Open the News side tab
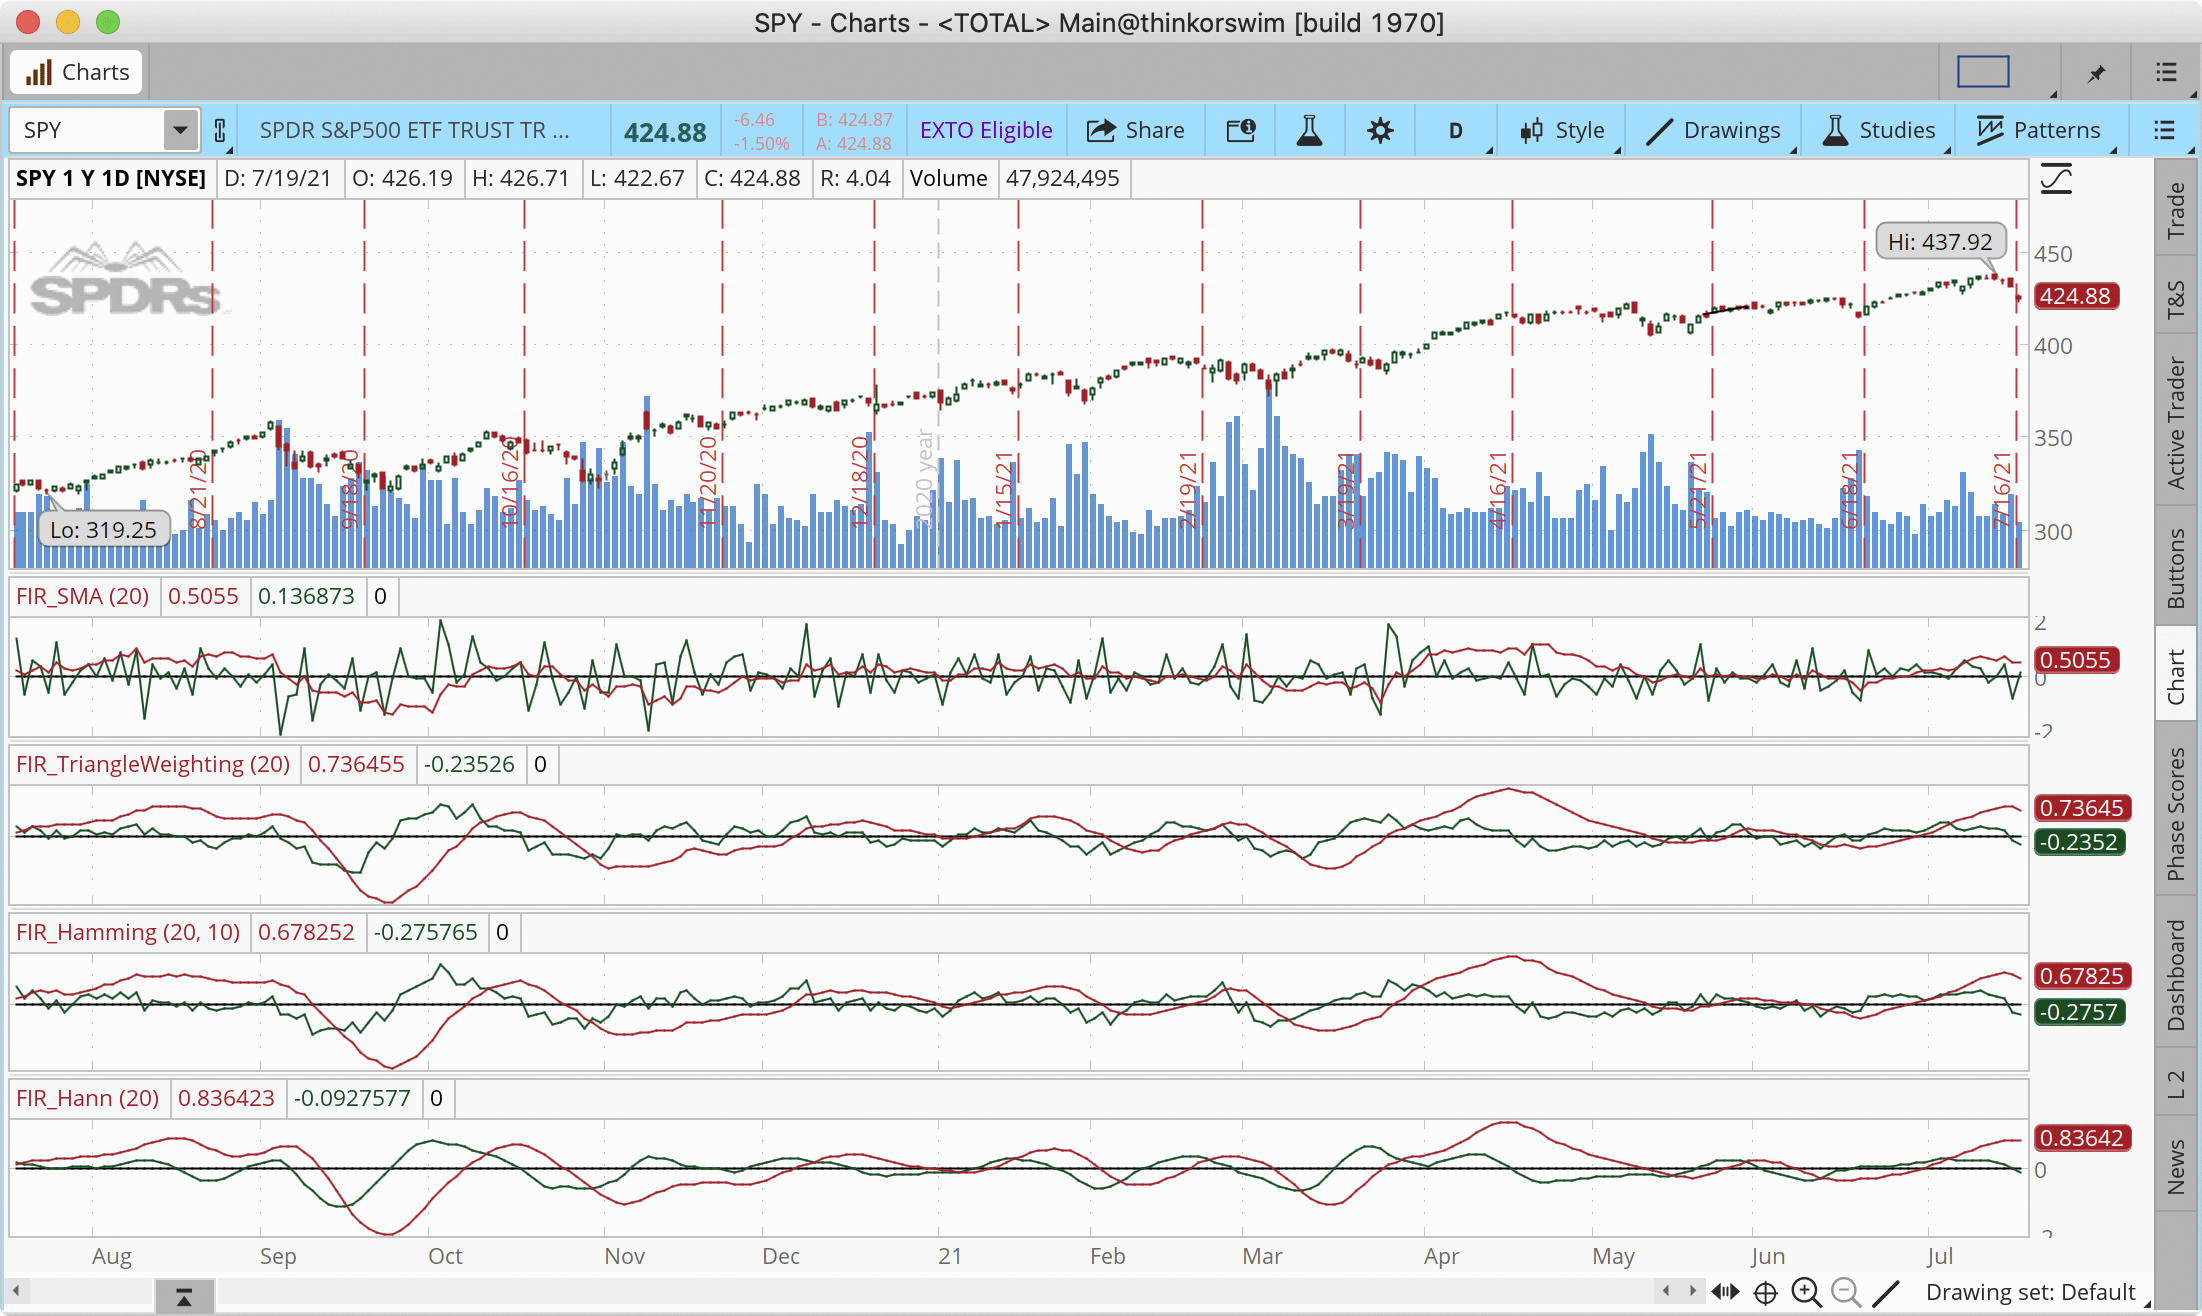The image size is (2202, 1316). coord(2176,1166)
